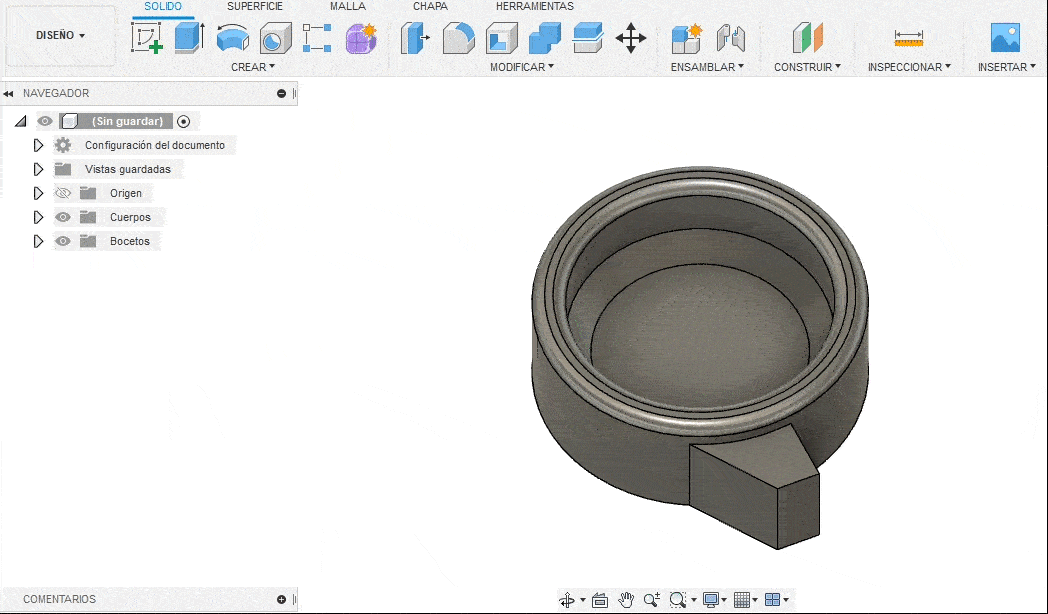The height and width of the screenshot is (614, 1048).
Task: Select the Create Sketch tool
Action: (x=147, y=38)
